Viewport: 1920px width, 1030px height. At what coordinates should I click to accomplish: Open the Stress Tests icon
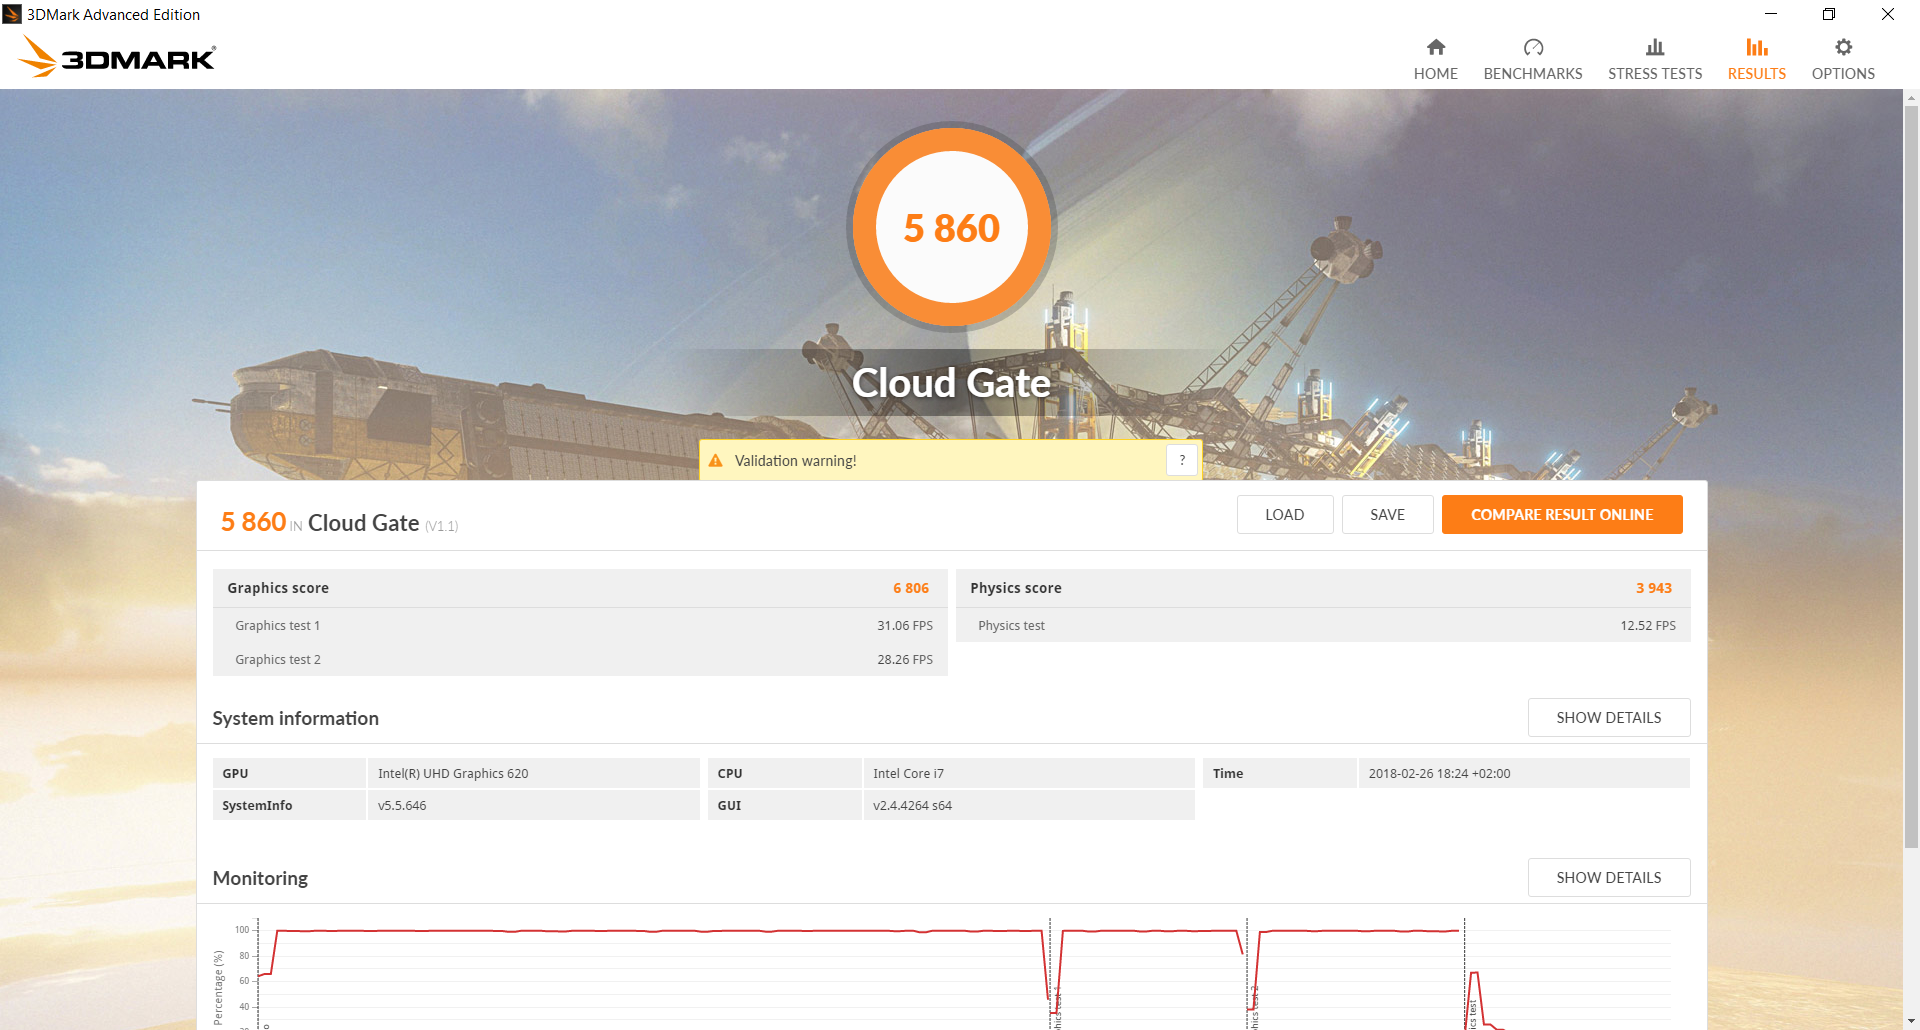tap(1655, 47)
